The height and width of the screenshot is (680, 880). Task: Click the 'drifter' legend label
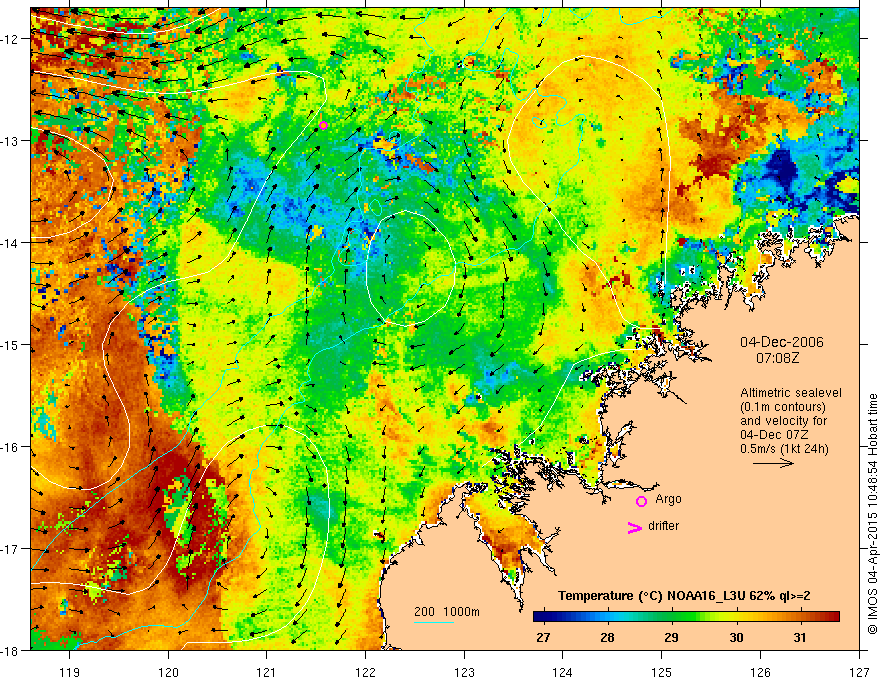[663, 526]
